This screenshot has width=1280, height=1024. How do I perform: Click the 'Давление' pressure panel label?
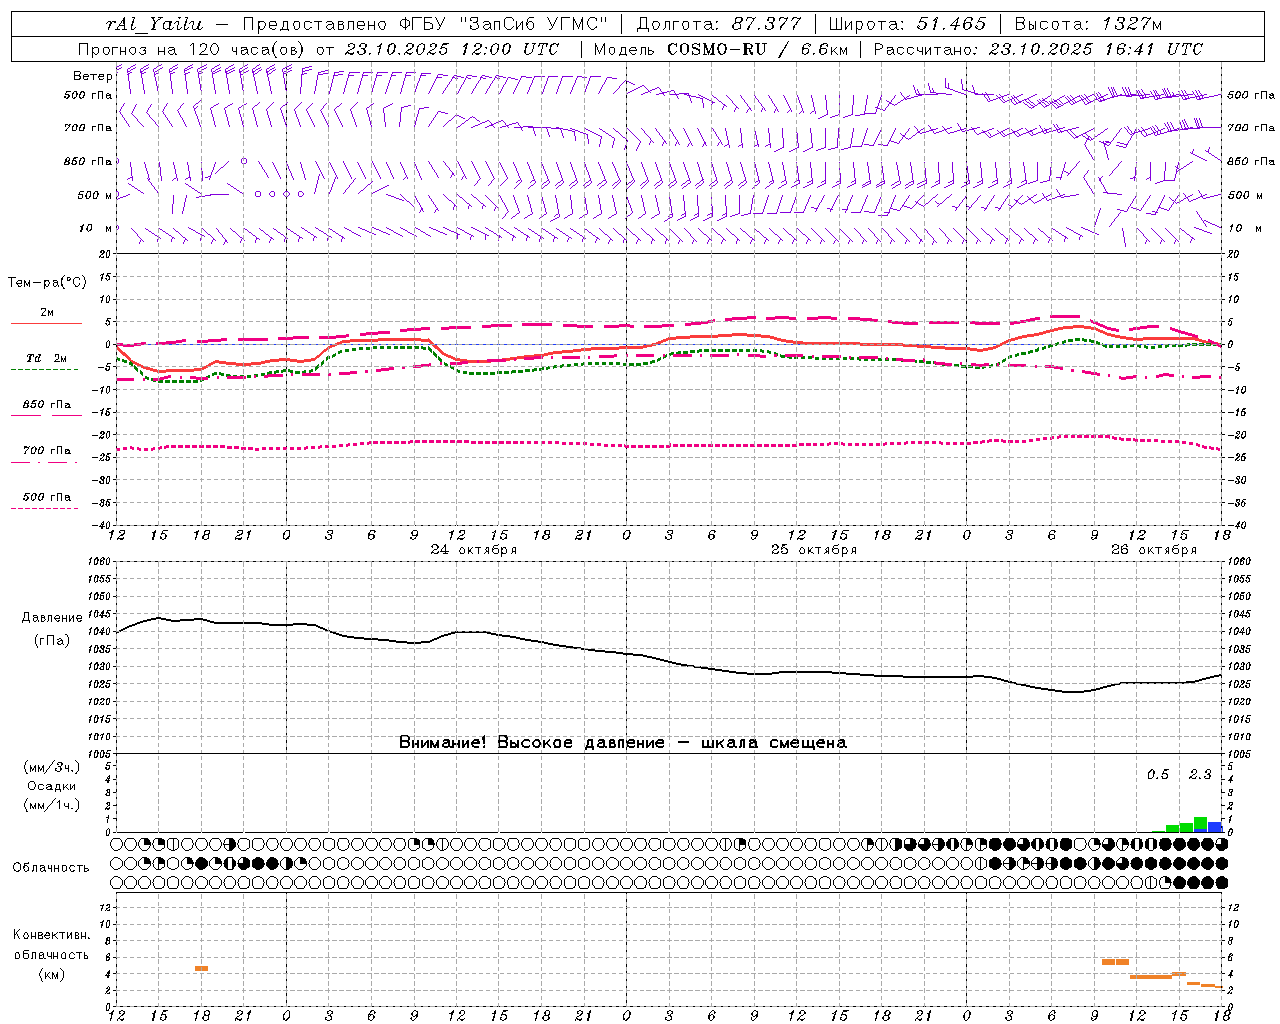51,618
